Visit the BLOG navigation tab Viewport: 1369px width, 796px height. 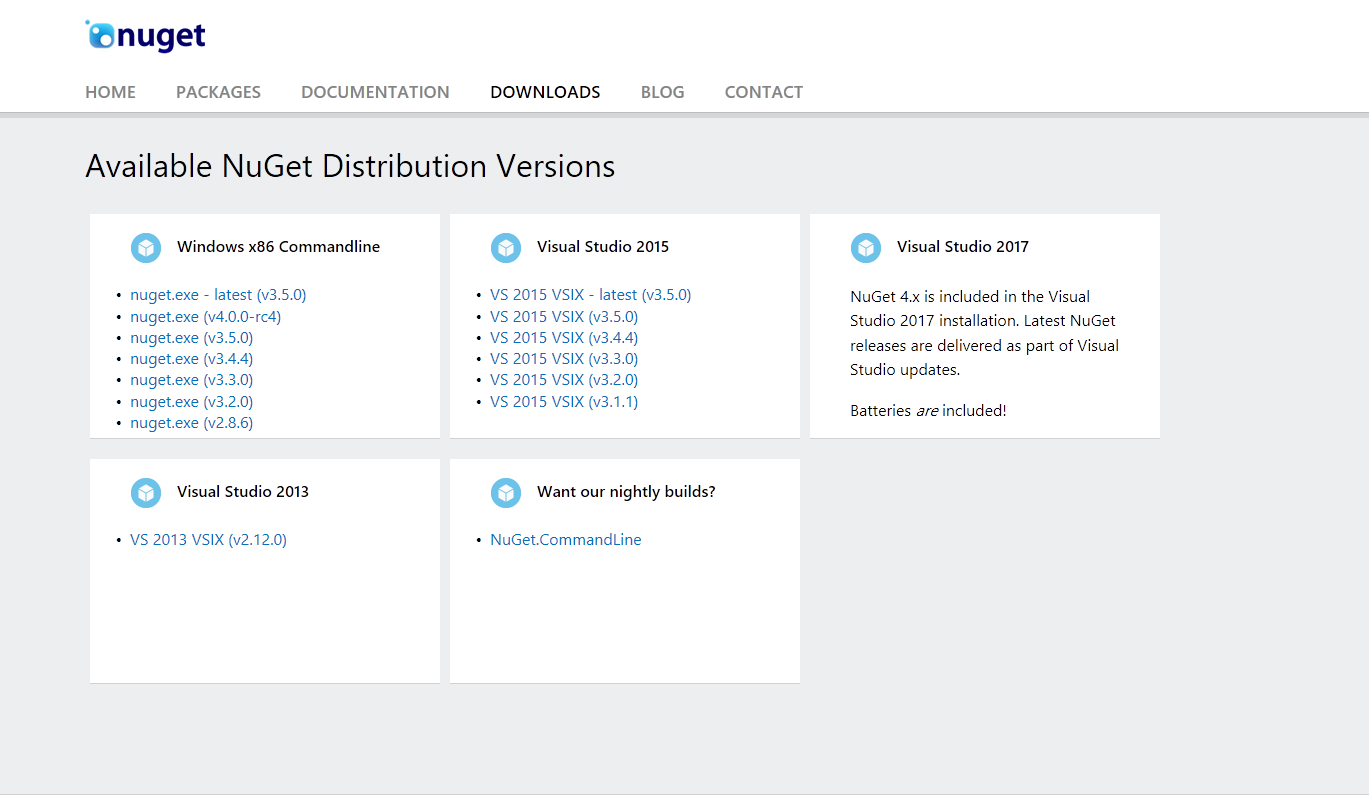[x=662, y=92]
